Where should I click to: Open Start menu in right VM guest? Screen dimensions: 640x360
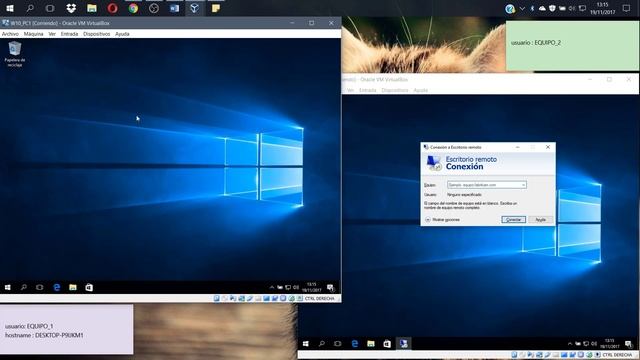pos(306,344)
